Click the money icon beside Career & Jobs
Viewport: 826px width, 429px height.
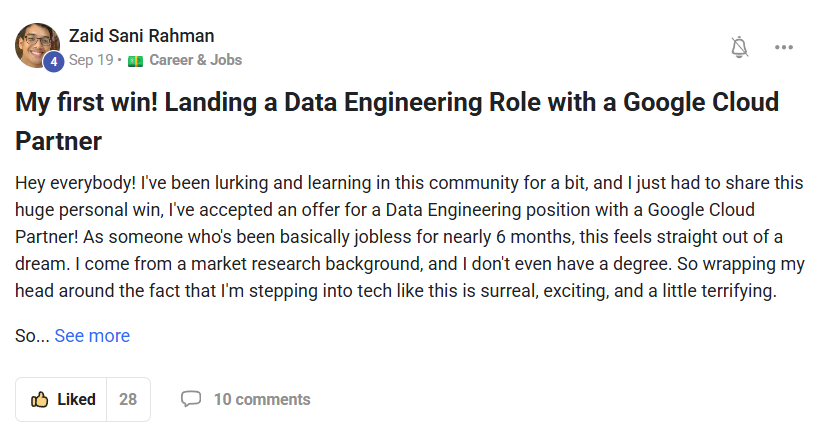pos(136,60)
